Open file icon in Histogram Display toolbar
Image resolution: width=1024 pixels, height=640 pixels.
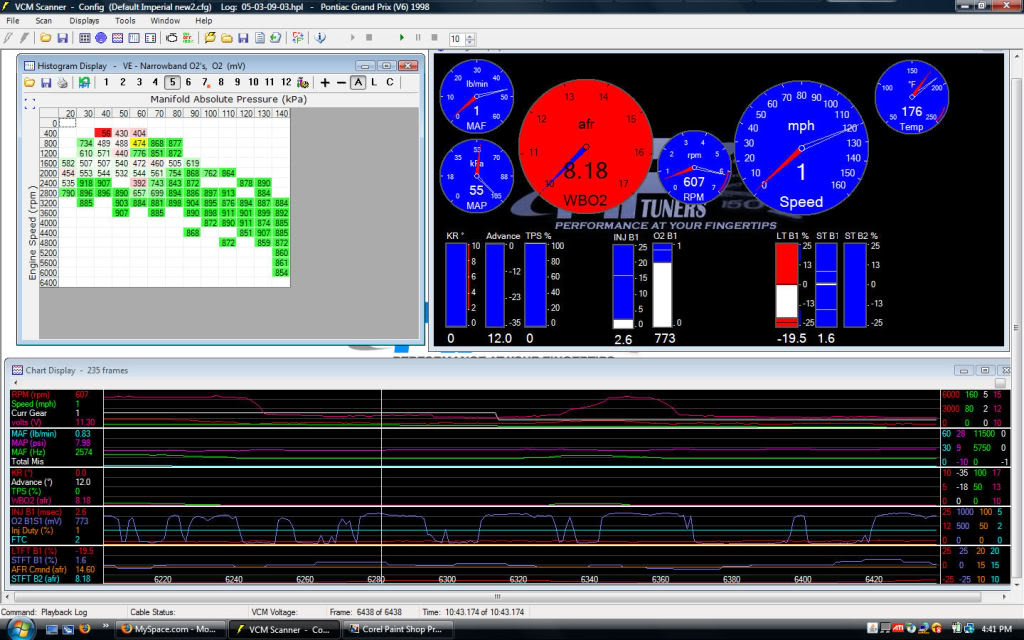(x=29, y=82)
